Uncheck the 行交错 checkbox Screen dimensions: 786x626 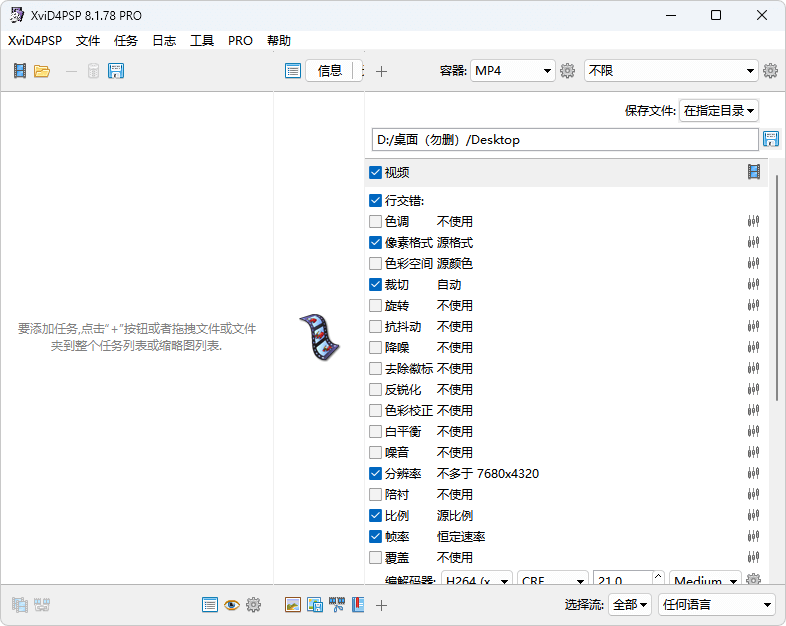click(x=376, y=201)
